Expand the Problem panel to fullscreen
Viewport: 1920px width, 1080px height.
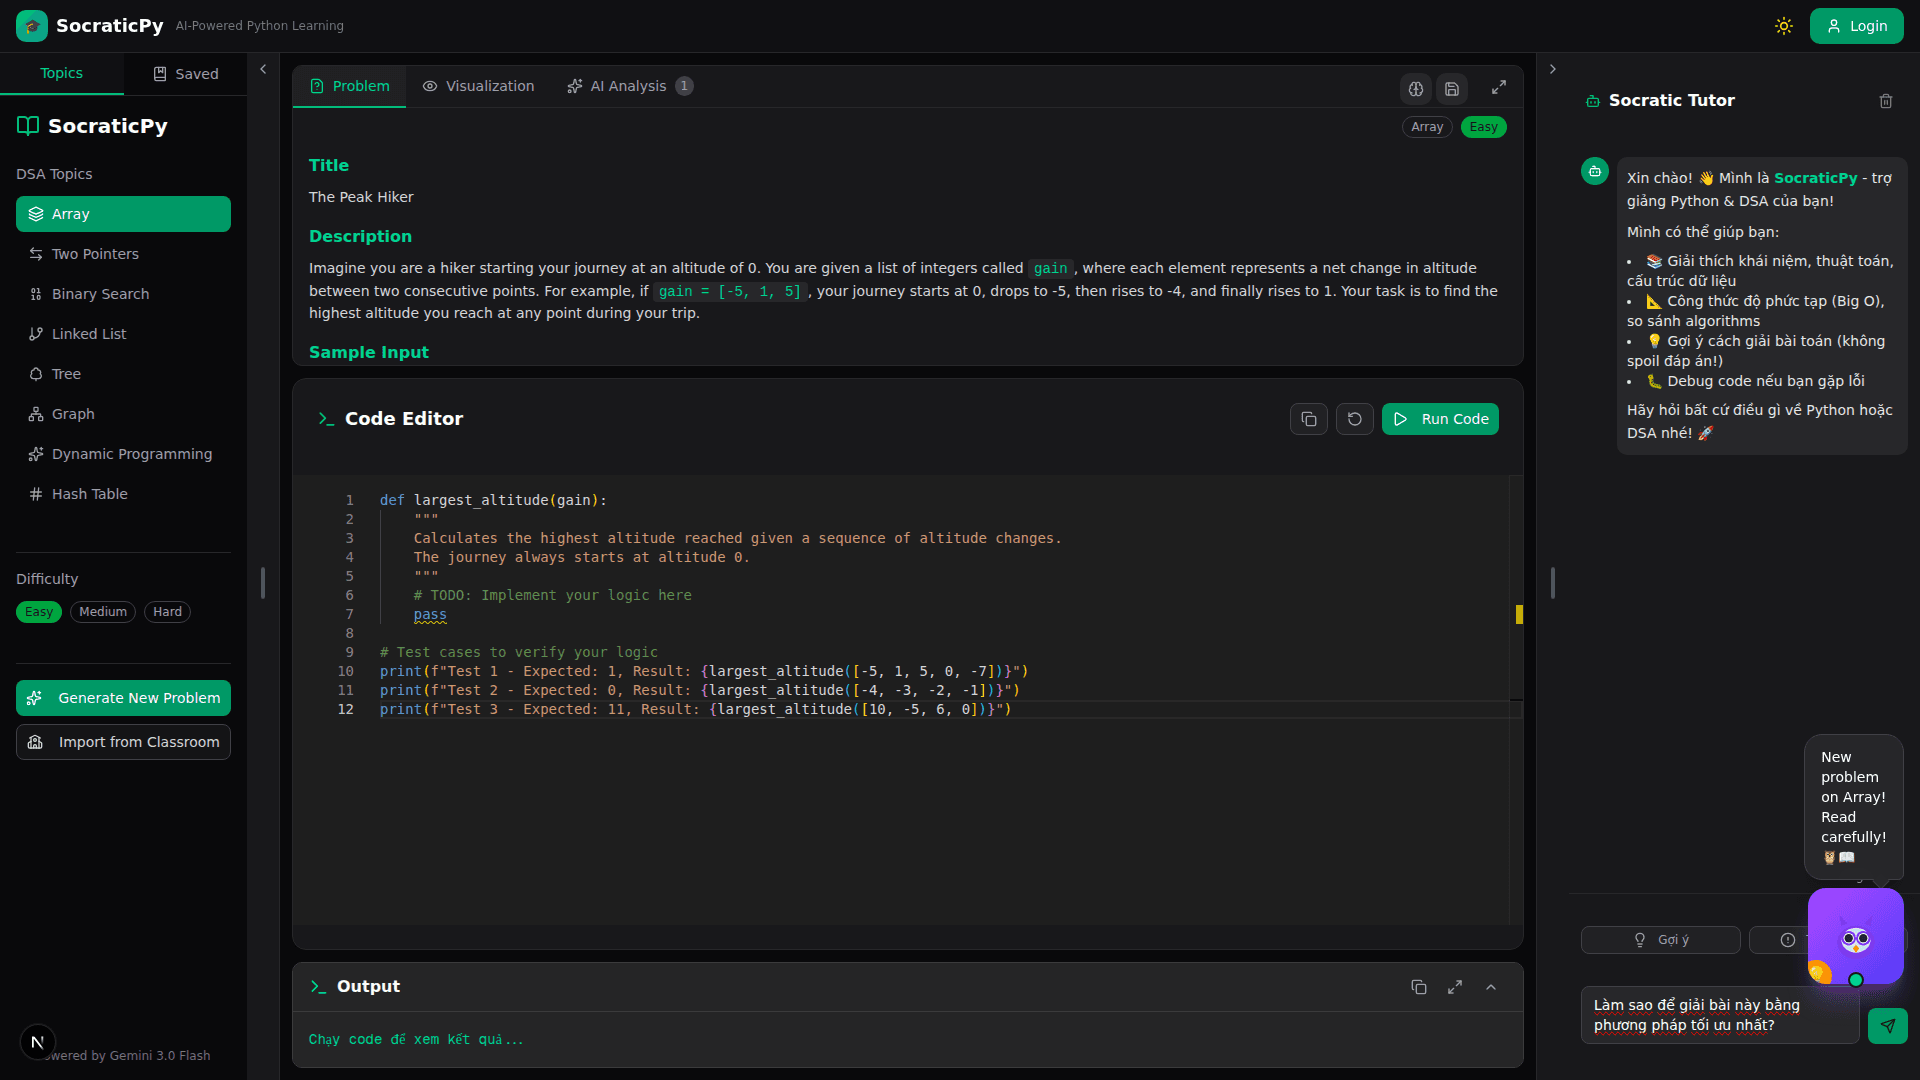coord(1498,88)
